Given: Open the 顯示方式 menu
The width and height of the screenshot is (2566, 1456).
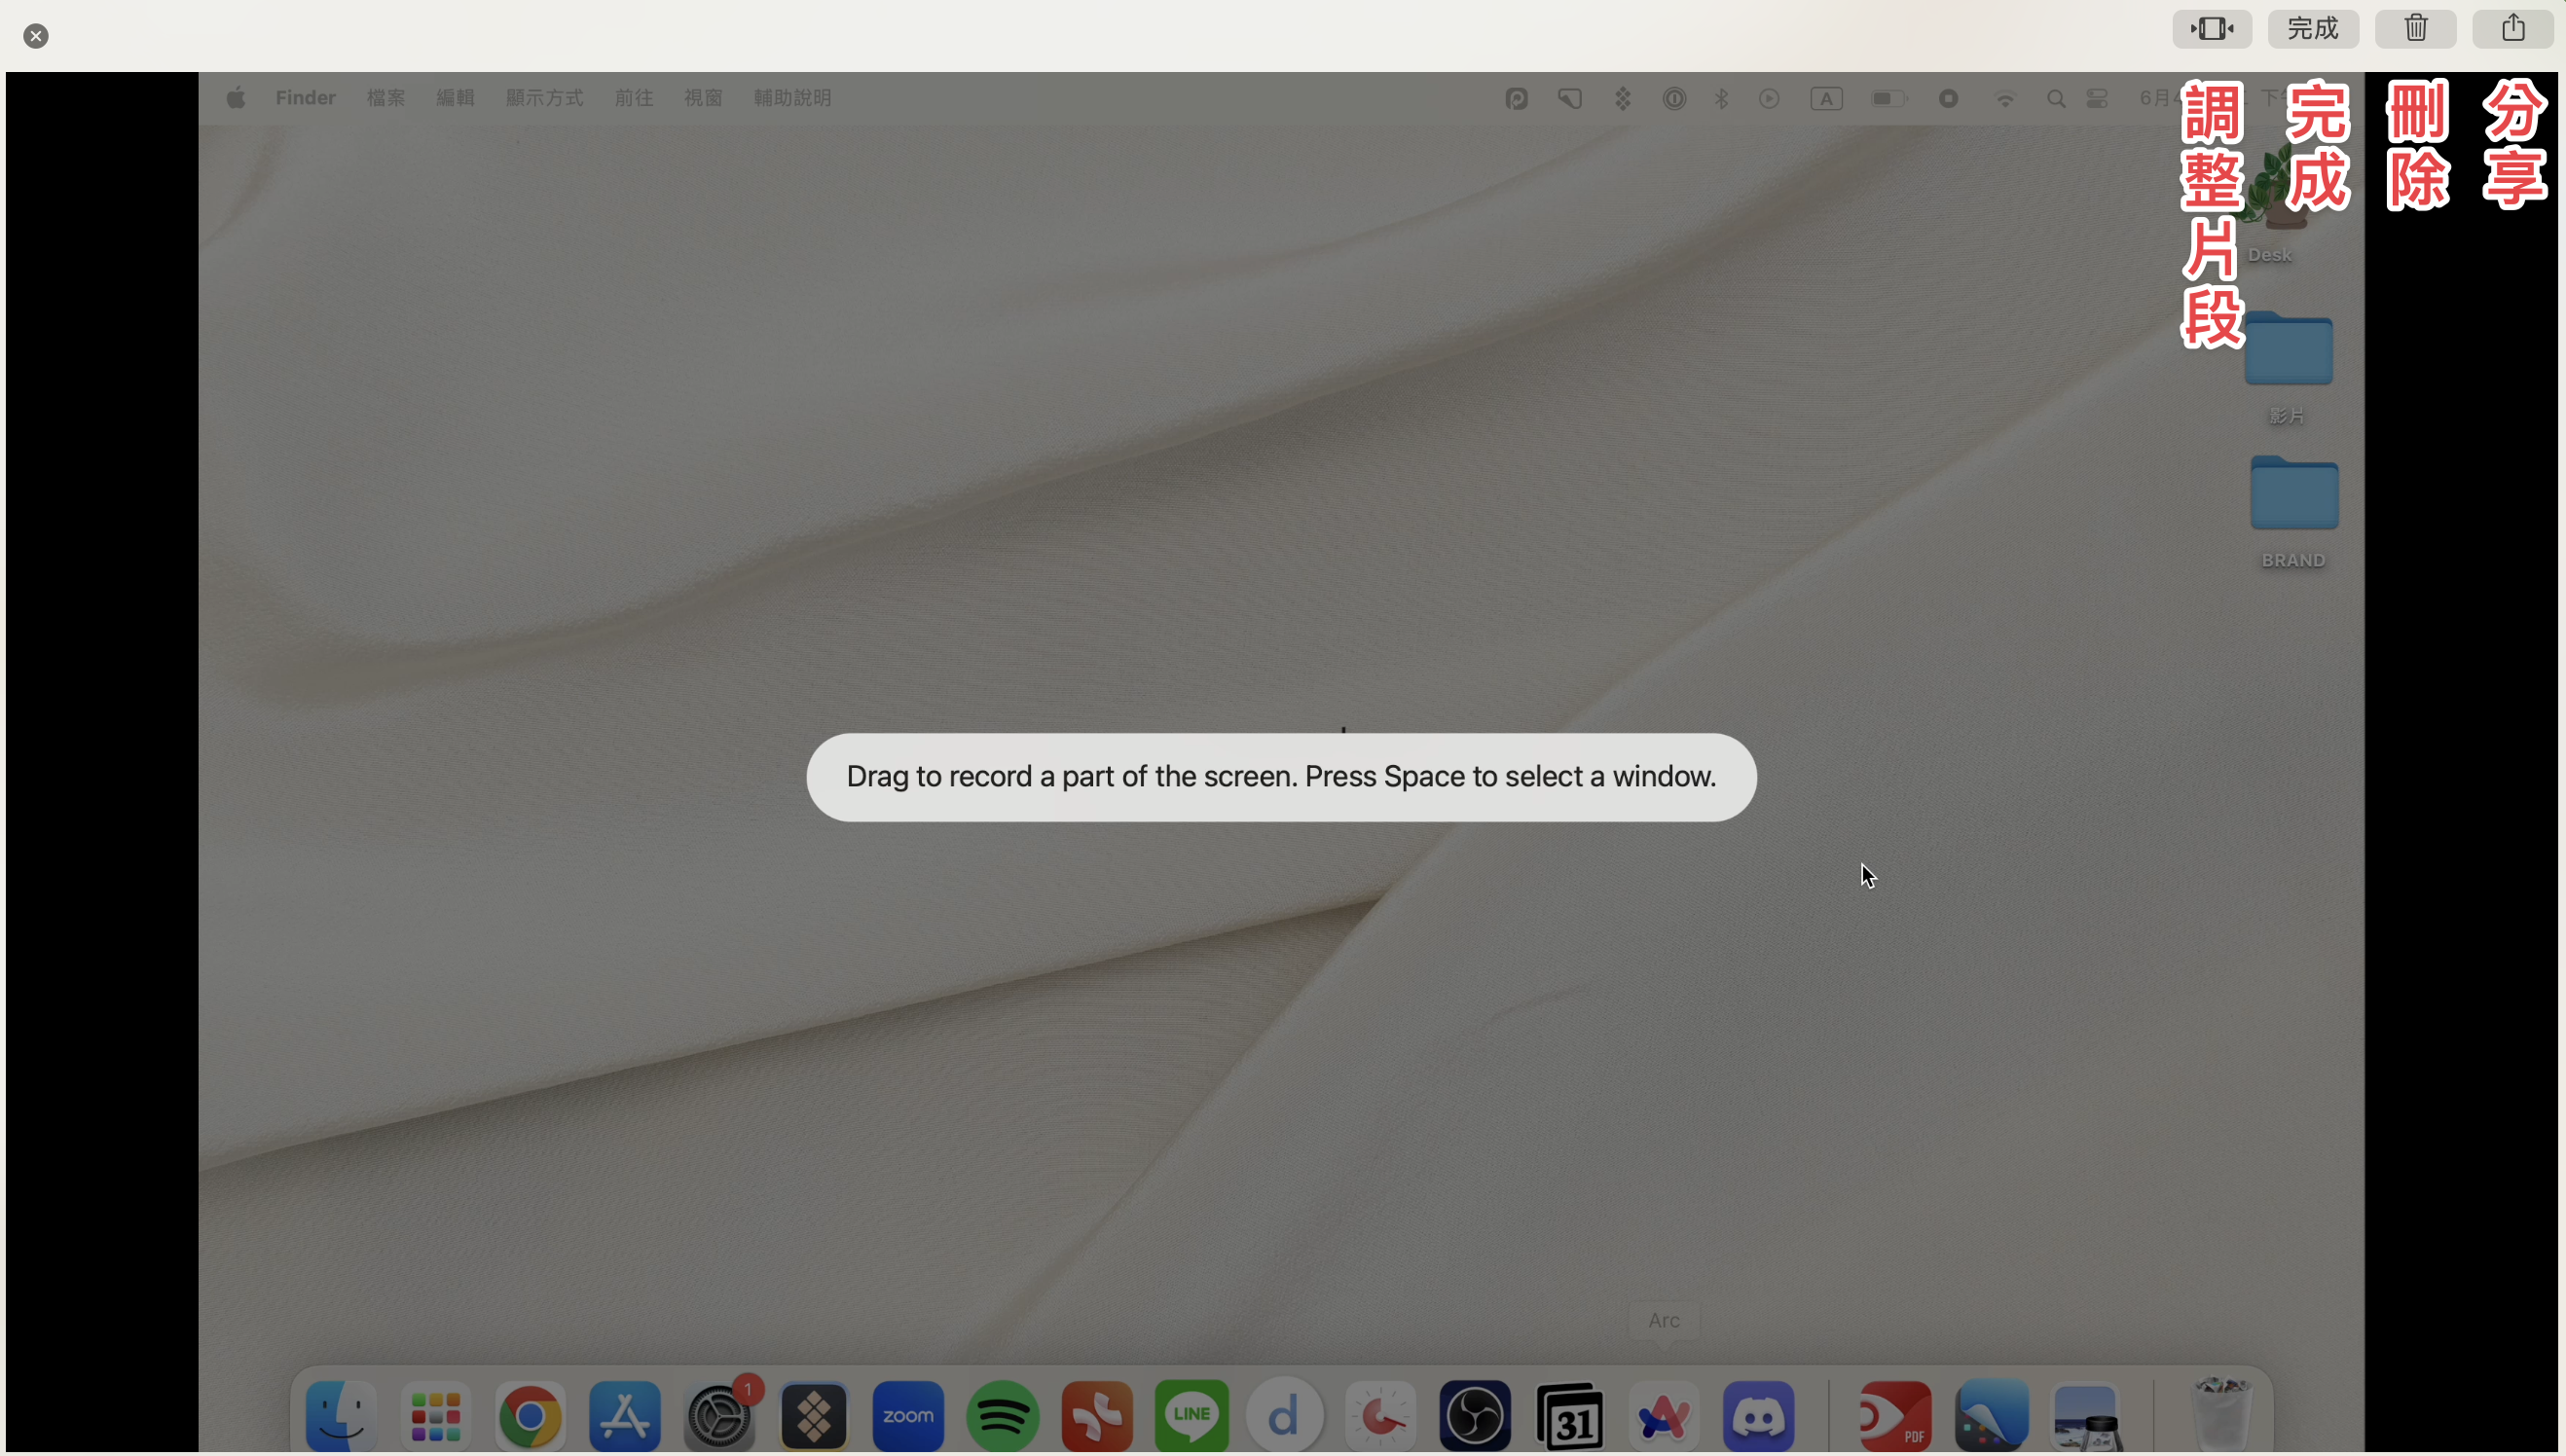Looking at the screenshot, I should tap(544, 98).
